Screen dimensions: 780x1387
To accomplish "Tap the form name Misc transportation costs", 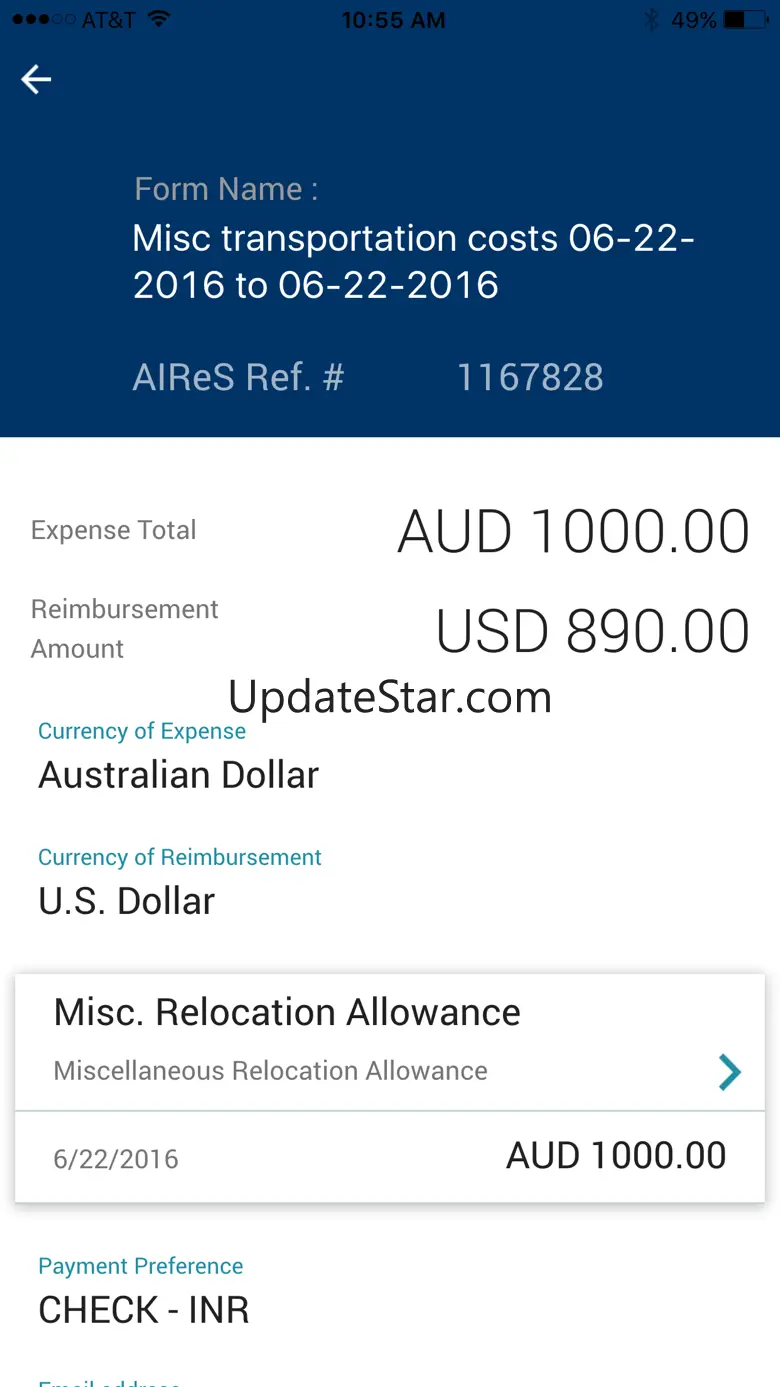I will point(413,261).
